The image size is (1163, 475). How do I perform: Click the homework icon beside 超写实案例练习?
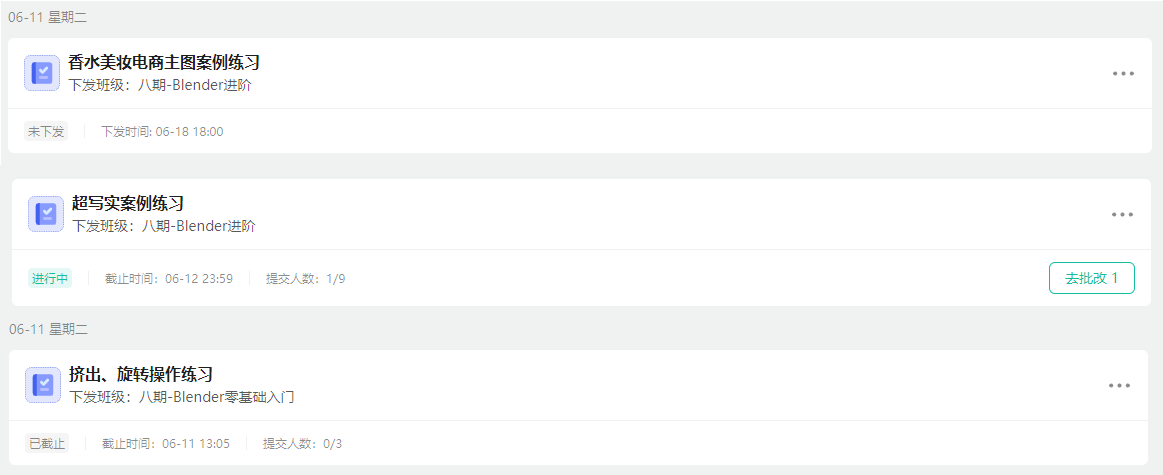coord(46,214)
